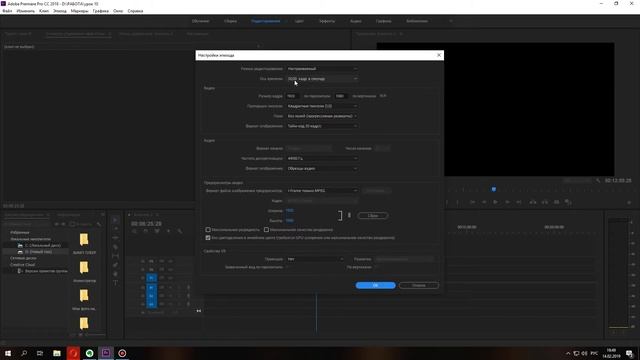Select the Pen tool in tools panel
This screenshot has height=360, width=640.
pos(116,265)
